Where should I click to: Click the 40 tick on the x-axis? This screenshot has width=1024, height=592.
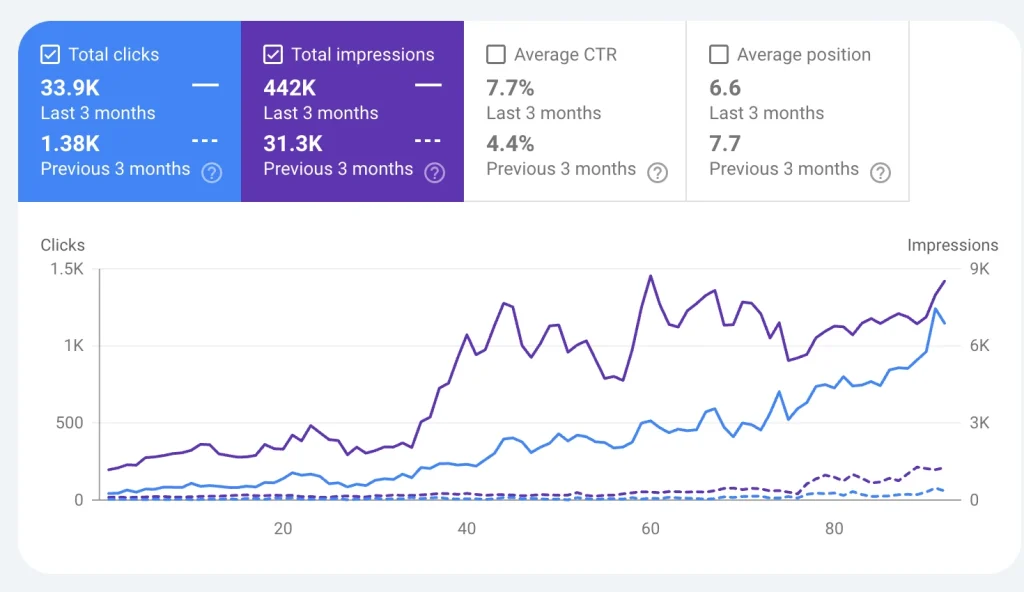[466, 528]
